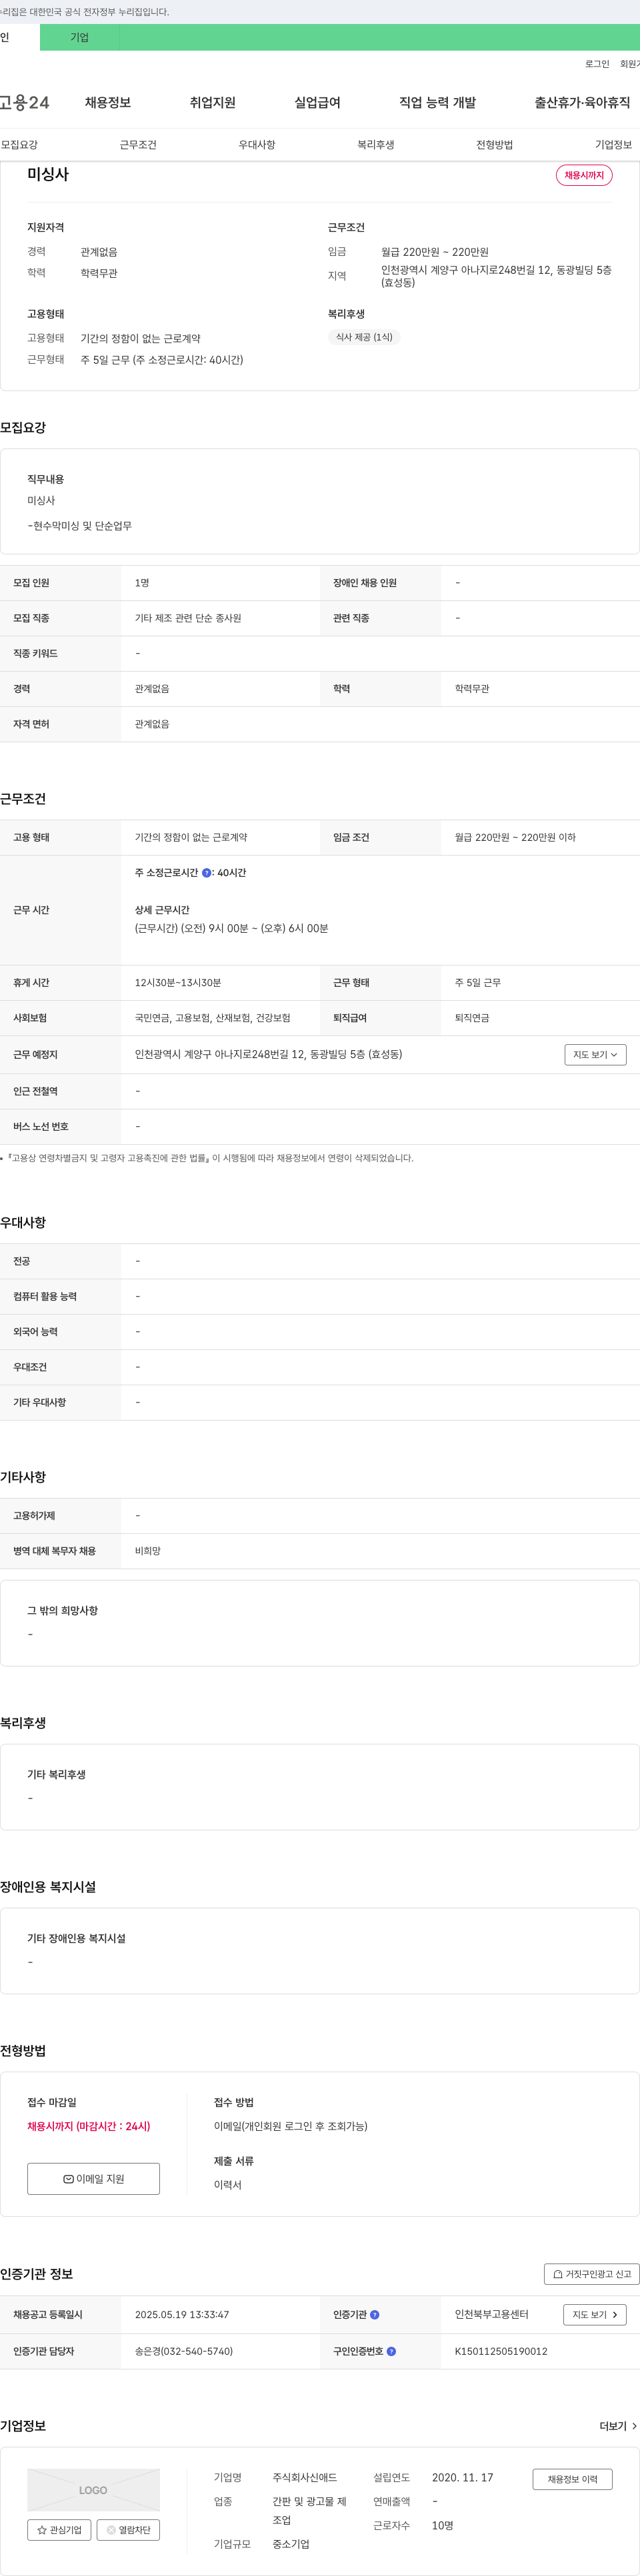Jump to the 기업정보 section tab
640x2576 pixels.
(x=613, y=145)
